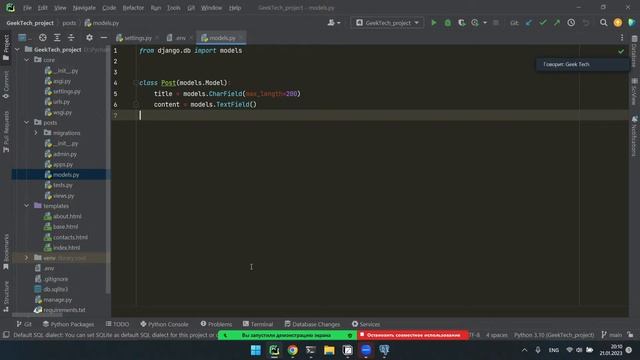Screen dimensions: 640x360
Task: Run the GeekTech_project configuration
Action: [x=434, y=23]
